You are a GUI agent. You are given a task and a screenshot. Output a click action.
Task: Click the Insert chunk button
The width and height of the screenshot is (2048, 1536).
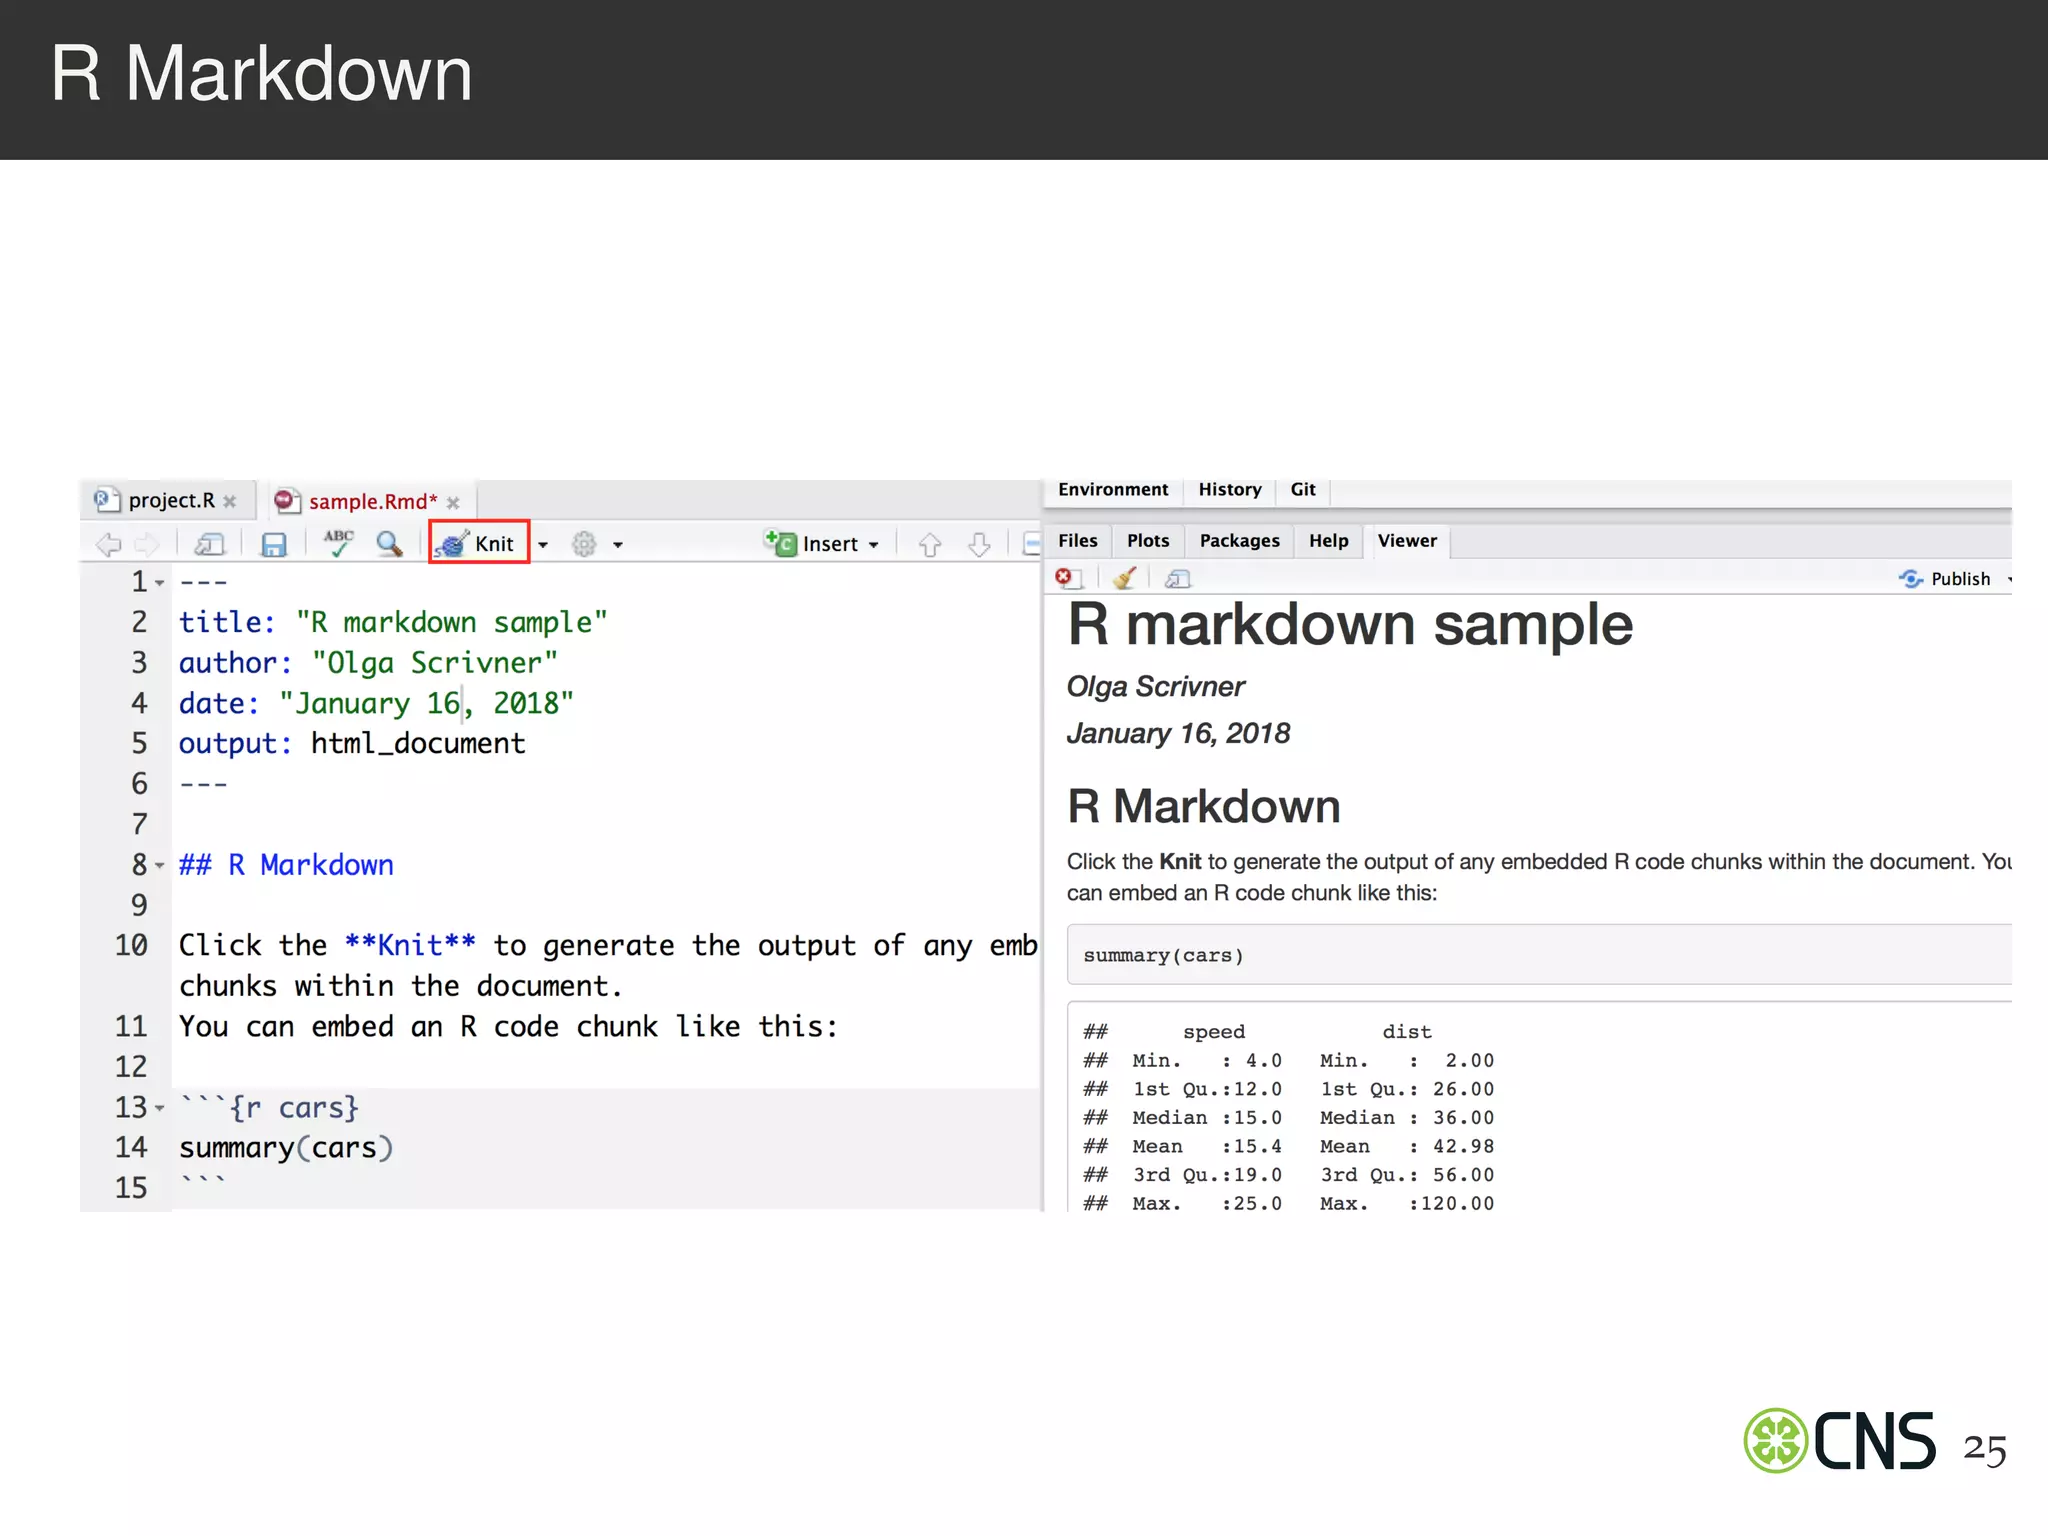(x=821, y=543)
